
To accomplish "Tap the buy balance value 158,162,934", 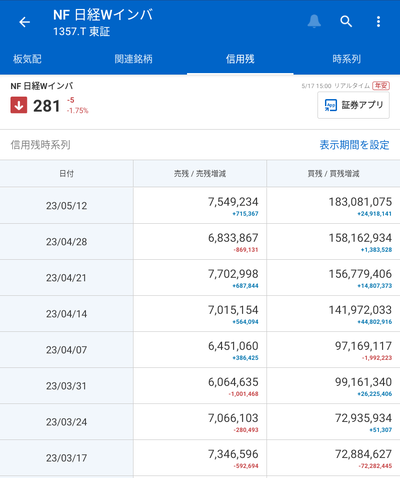I will [360, 238].
